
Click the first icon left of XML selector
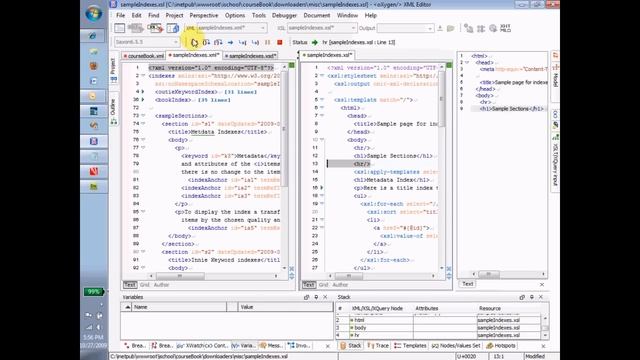[x=120, y=28]
